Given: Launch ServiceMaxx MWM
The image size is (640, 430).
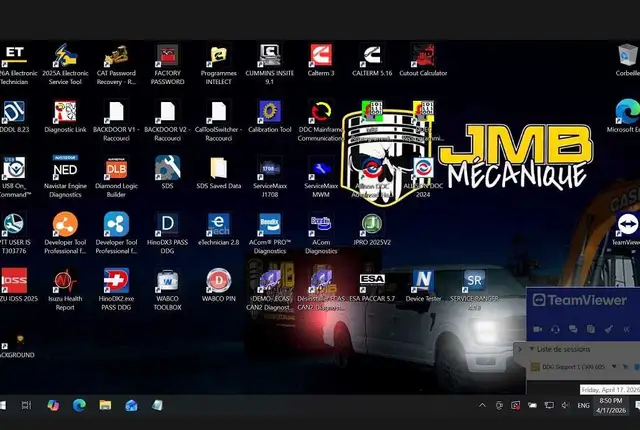Looking at the screenshot, I should (321, 177).
